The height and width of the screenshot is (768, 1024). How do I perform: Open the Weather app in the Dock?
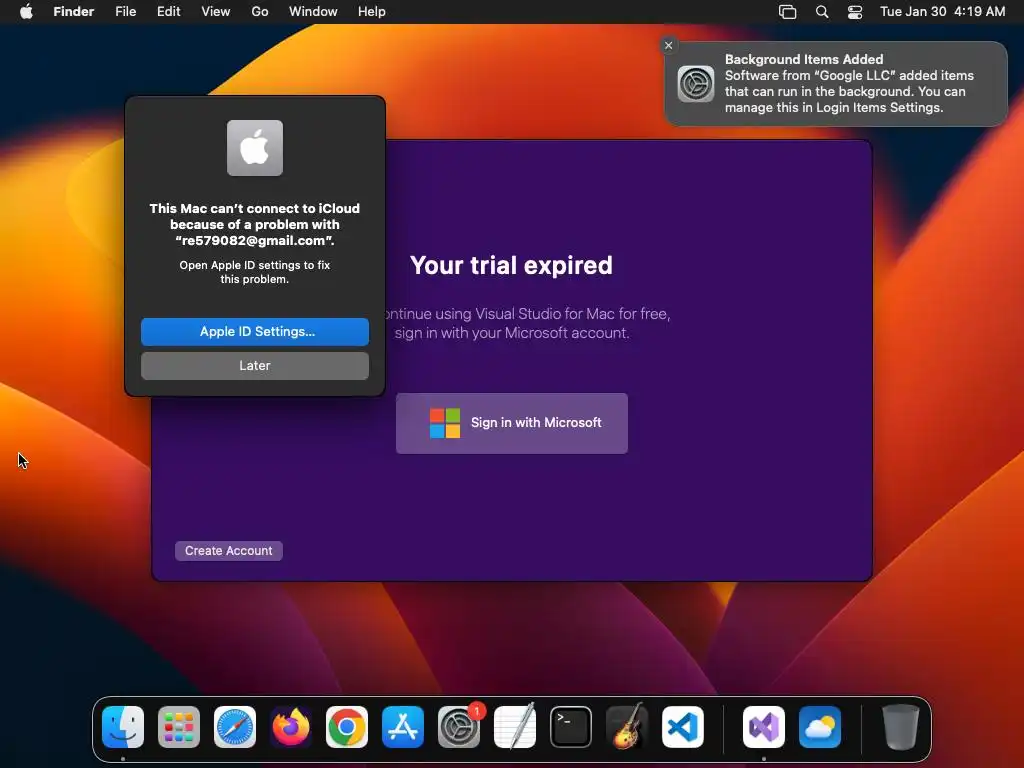click(x=820, y=727)
